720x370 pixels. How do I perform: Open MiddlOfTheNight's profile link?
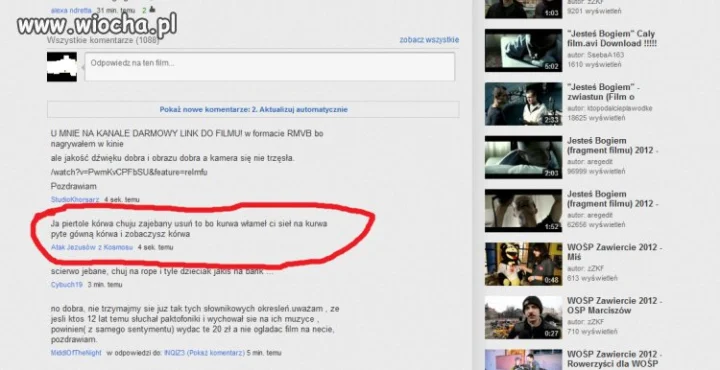click(76, 353)
